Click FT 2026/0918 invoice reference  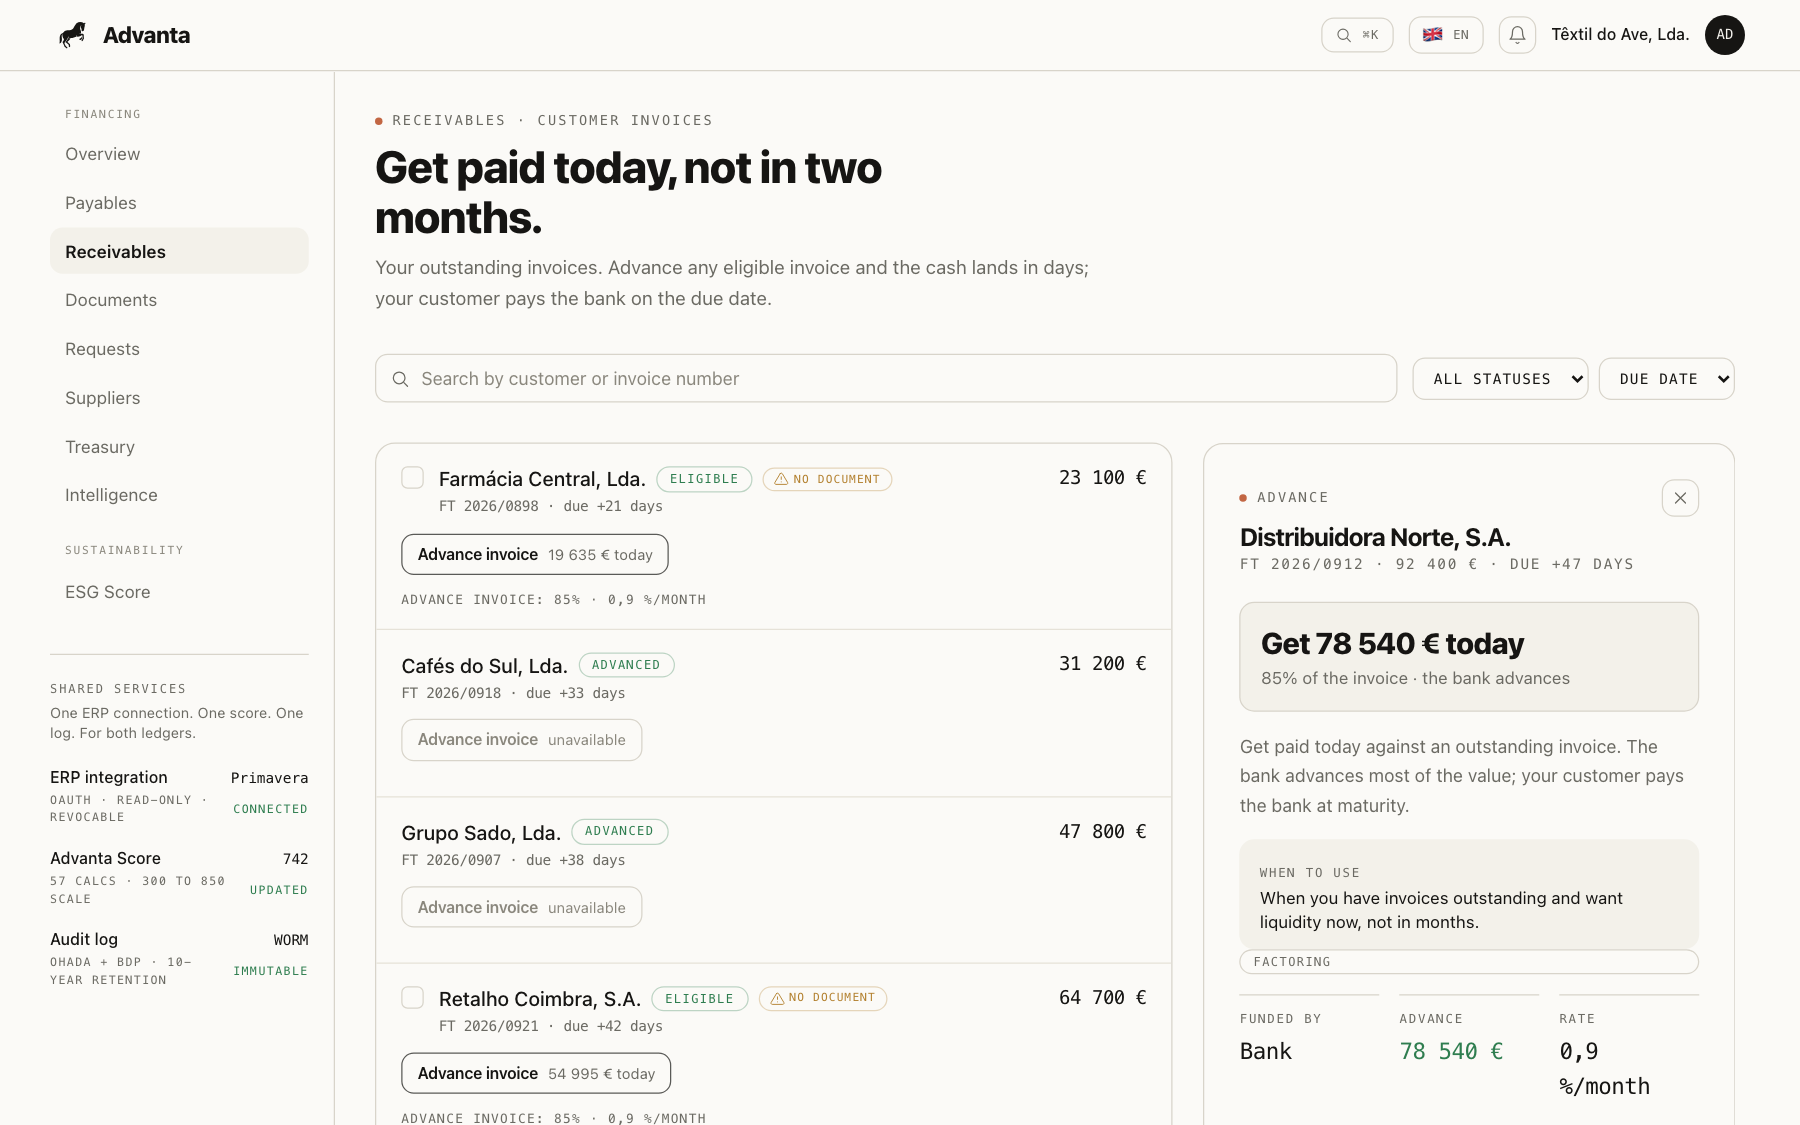point(451,693)
